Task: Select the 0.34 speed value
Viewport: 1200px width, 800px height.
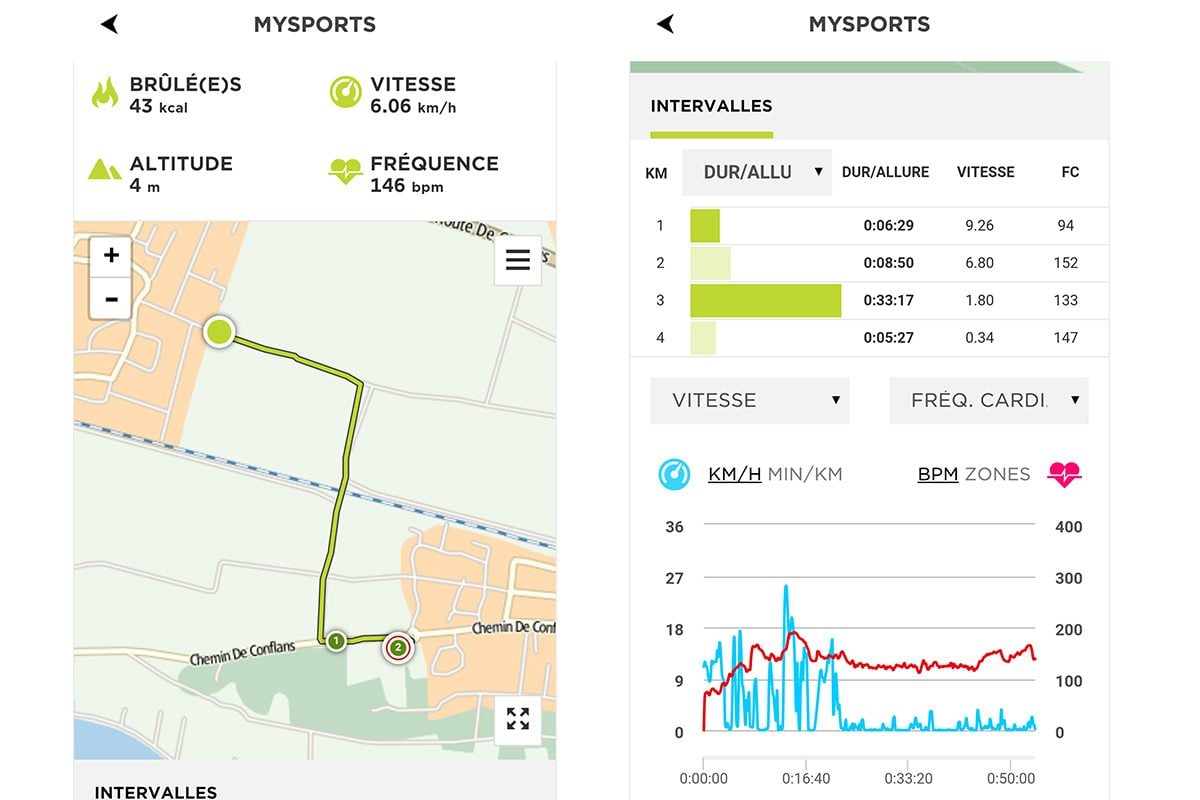Action: pos(980,338)
